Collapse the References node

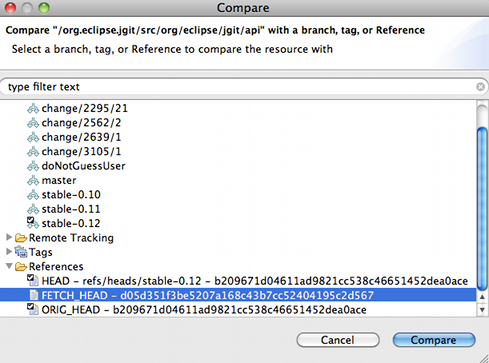tap(9, 266)
